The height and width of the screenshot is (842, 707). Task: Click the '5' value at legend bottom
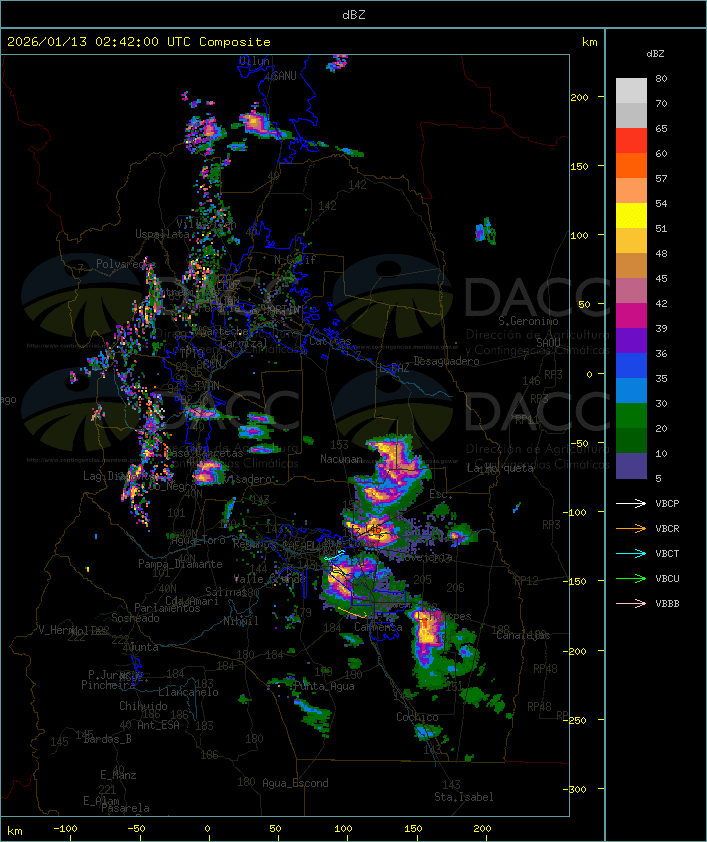click(x=658, y=478)
